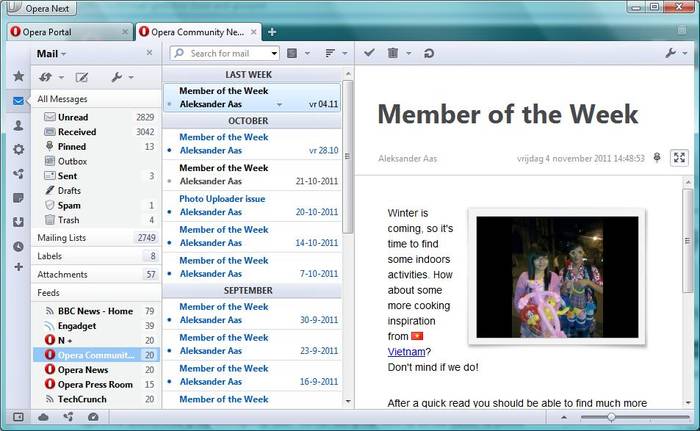
Task: Toggle full-view mode for the message
Action: click(679, 157)
